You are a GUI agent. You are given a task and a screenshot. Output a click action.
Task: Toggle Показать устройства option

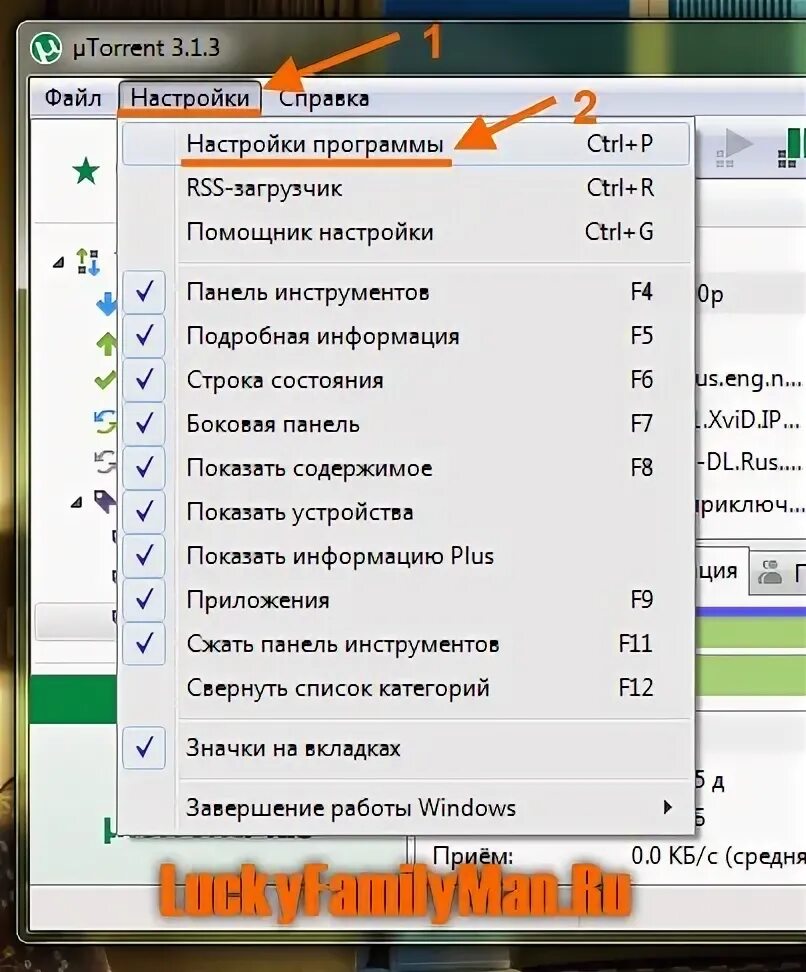(x=405, y=512)
